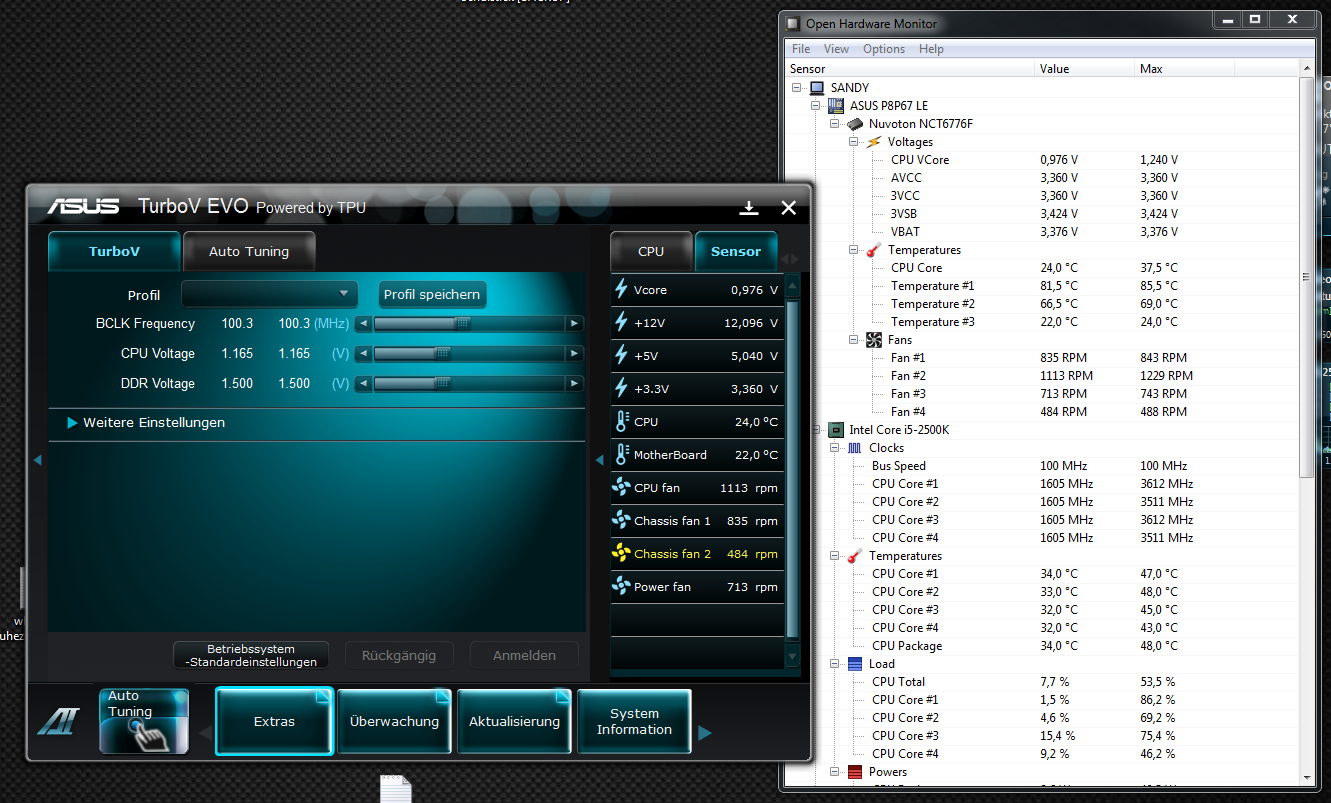Image resolution: width=1331 pixels, height=803 pixels.
Task: Click the Vcore lightning bolt icon
Action: (622, 290)
